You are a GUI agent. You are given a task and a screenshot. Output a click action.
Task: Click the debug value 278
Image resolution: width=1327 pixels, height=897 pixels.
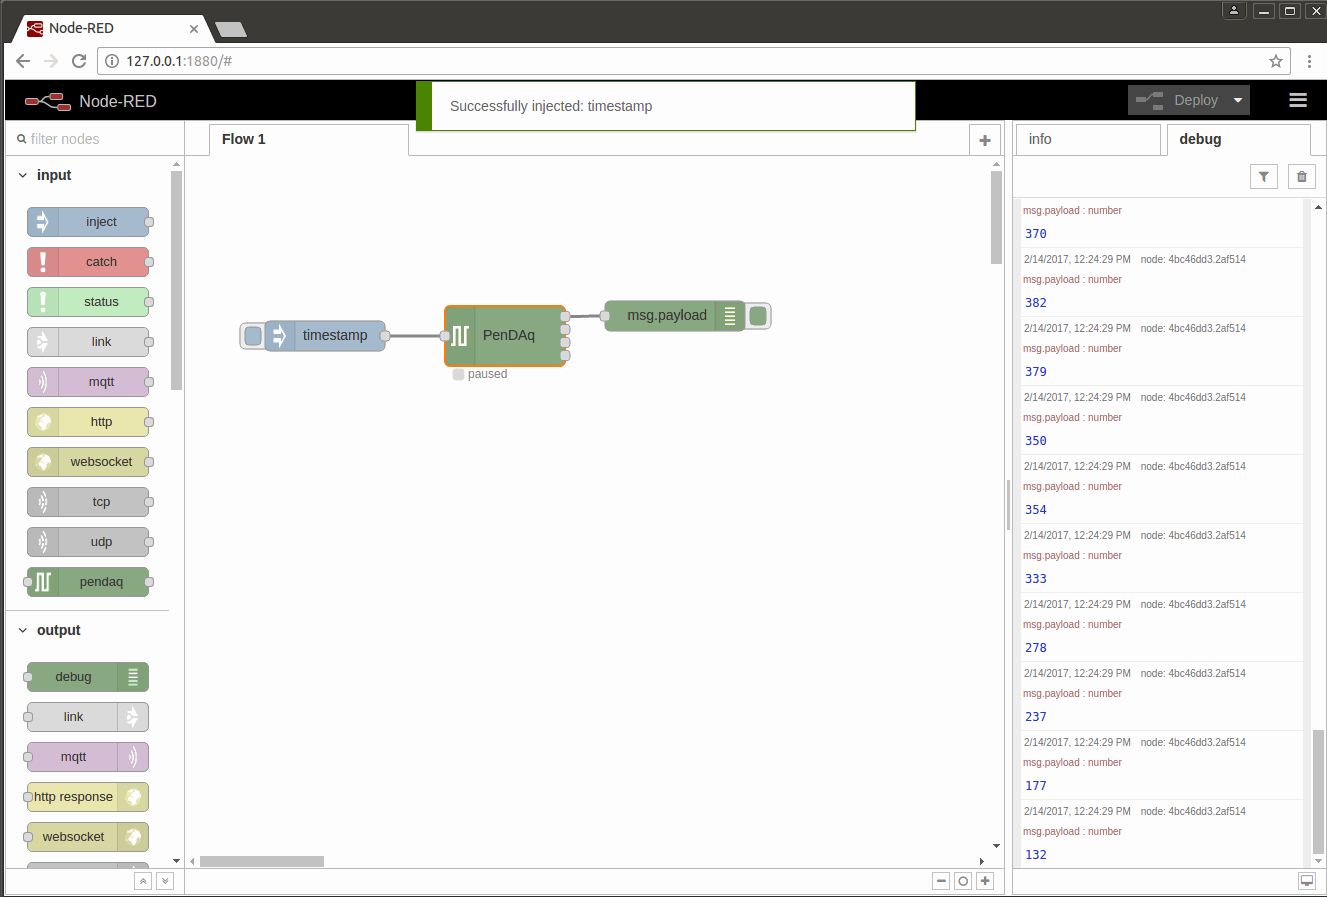coord(1036,648)
